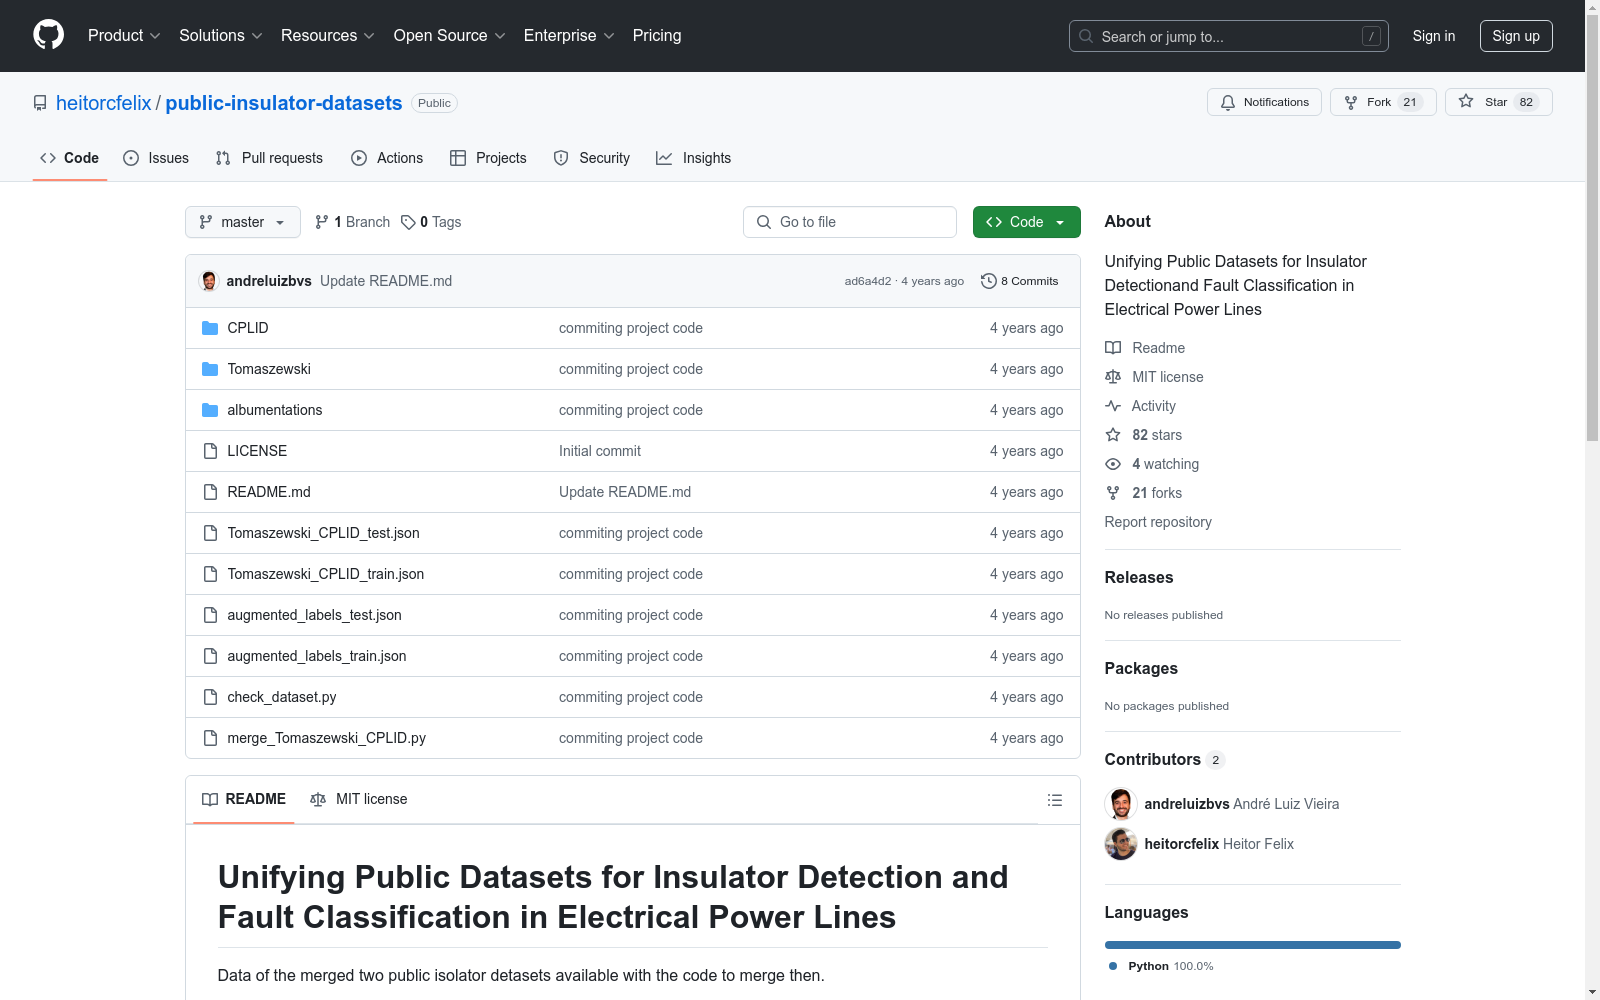The height and width of the screenshot is (1000, 1600).
Task: Expand the Enterprise menu
Action: [x=569, y=35]
